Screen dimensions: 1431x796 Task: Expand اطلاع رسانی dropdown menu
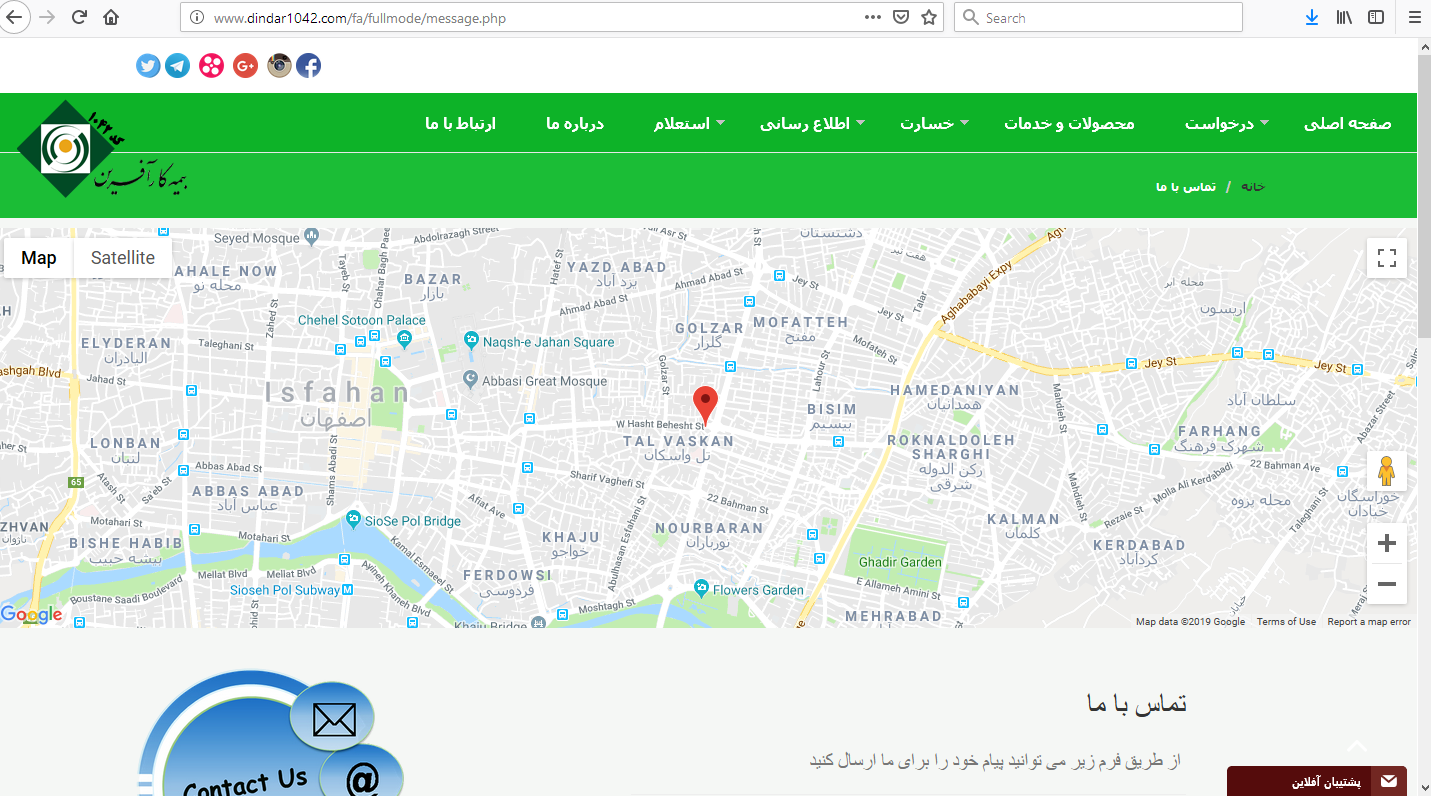tap(812, 123)
